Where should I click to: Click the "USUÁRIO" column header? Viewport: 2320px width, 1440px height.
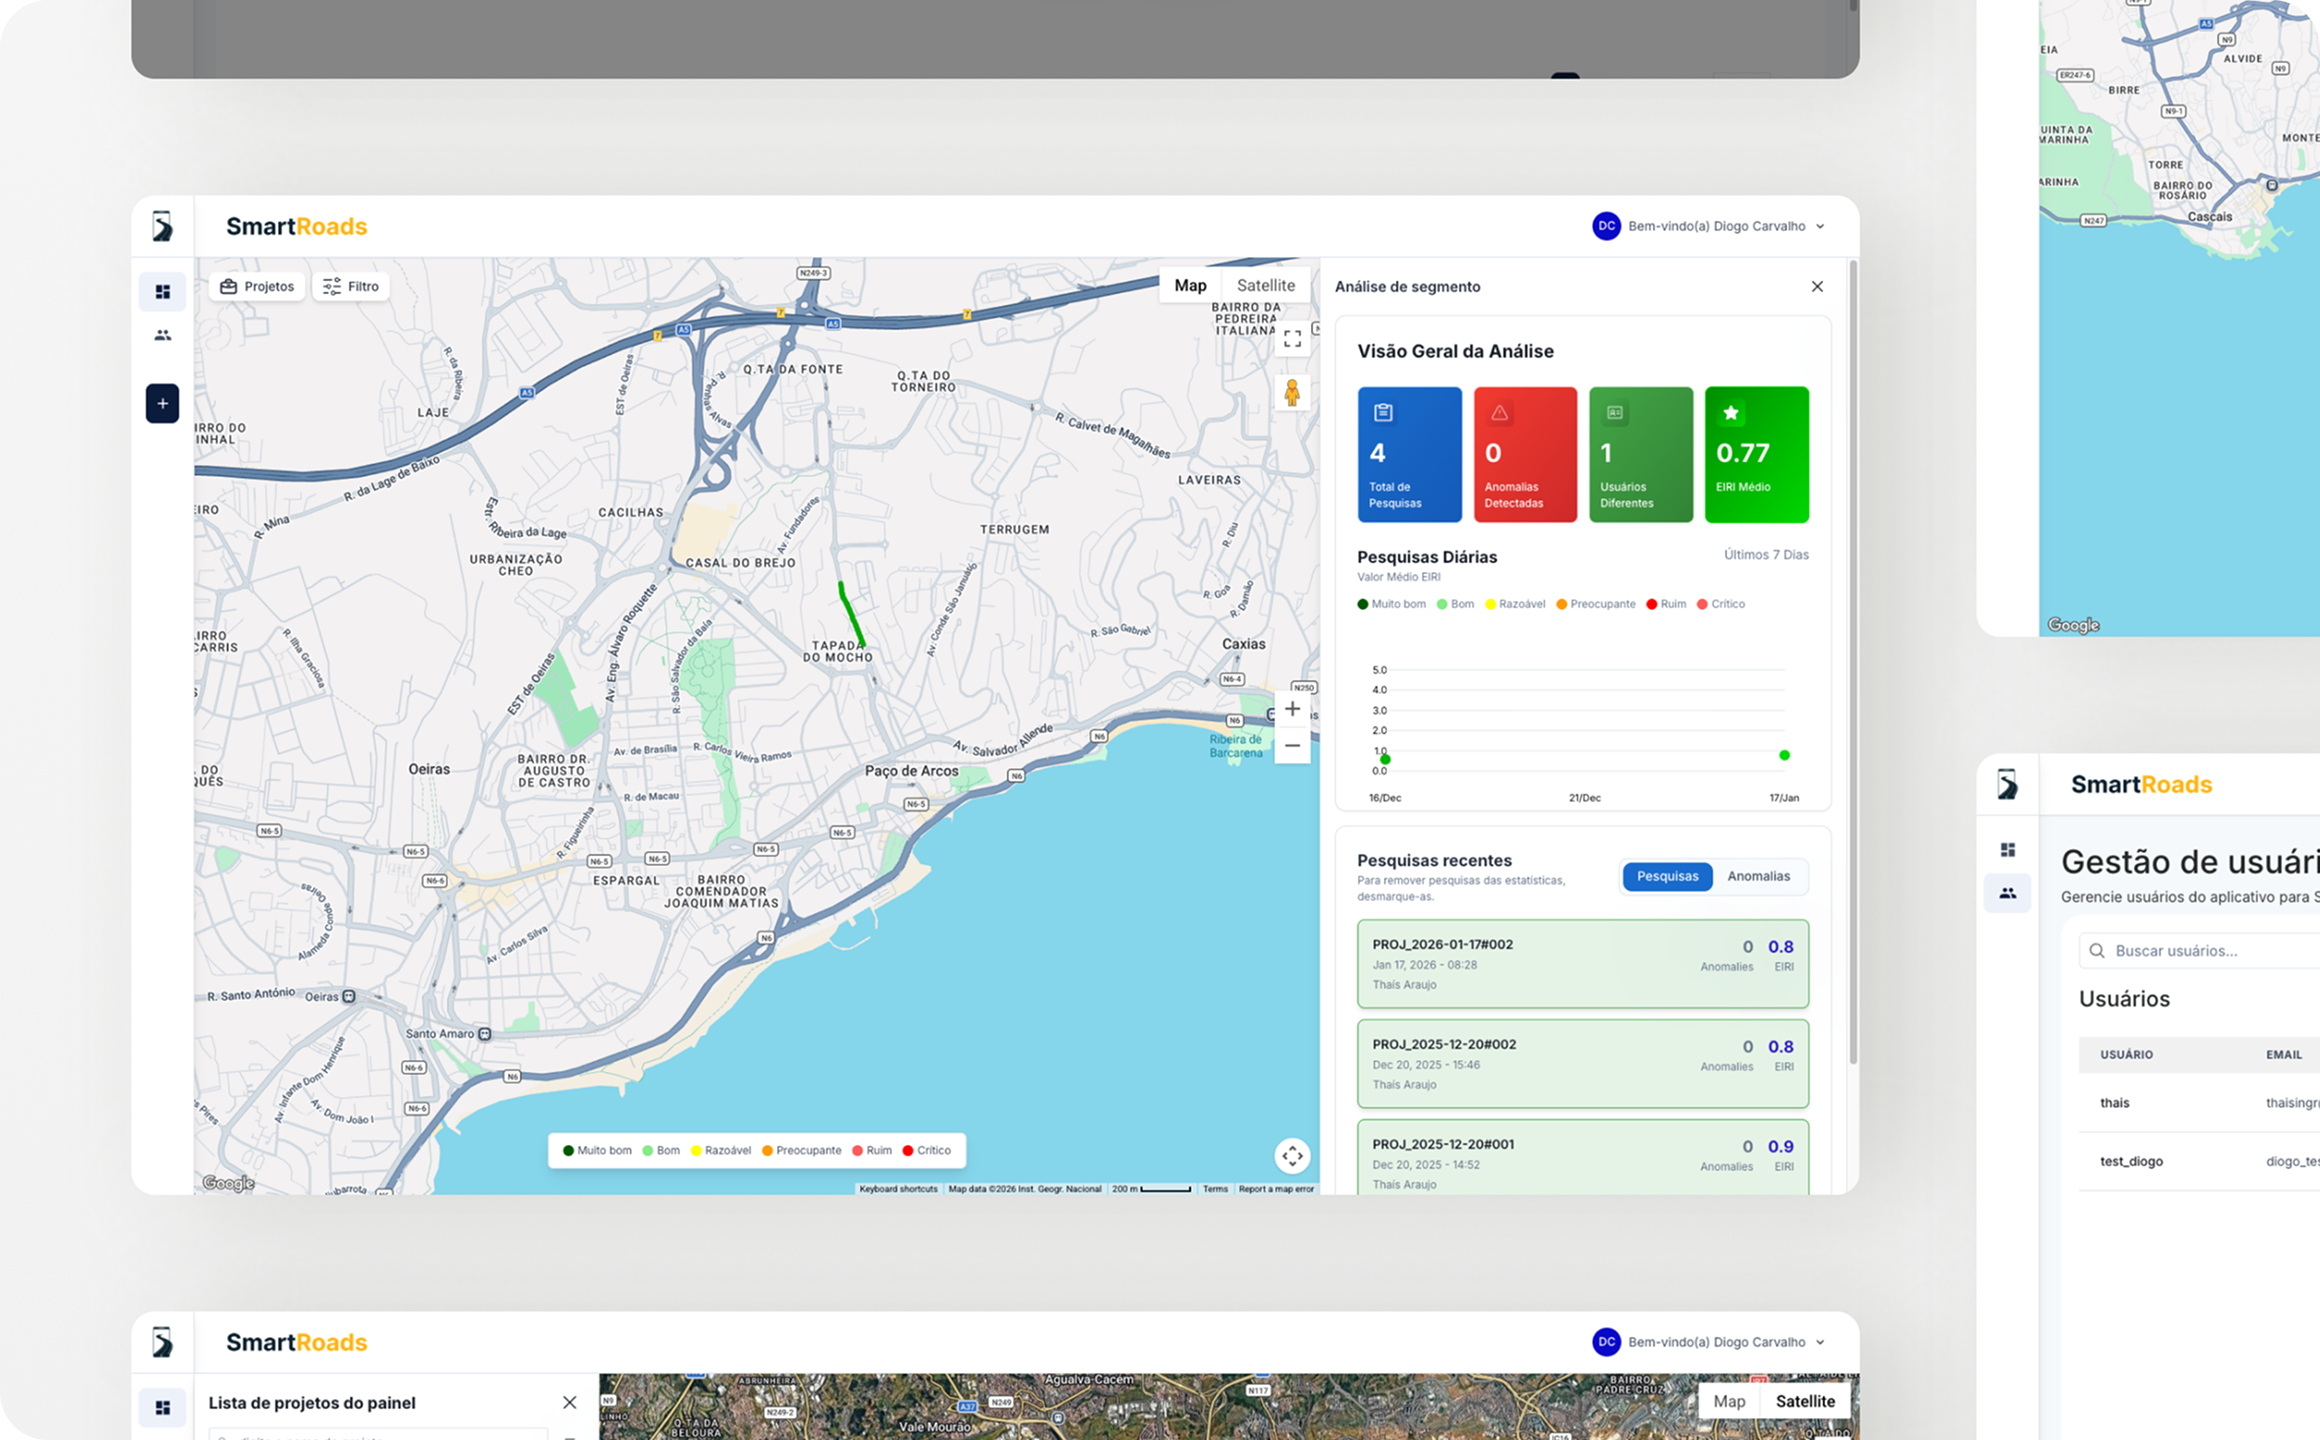click(x=2126, y=1054)
